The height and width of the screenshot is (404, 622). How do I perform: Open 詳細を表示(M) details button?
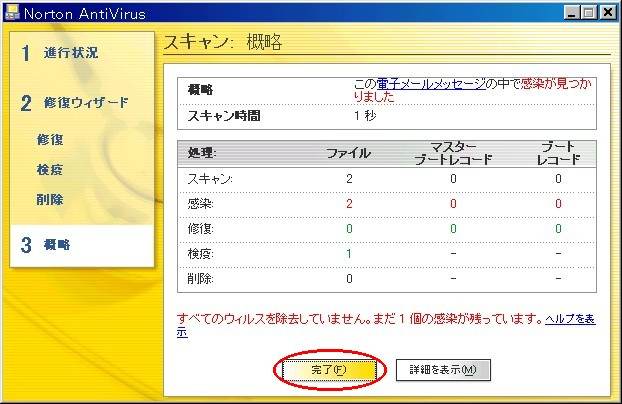point(443,370)
